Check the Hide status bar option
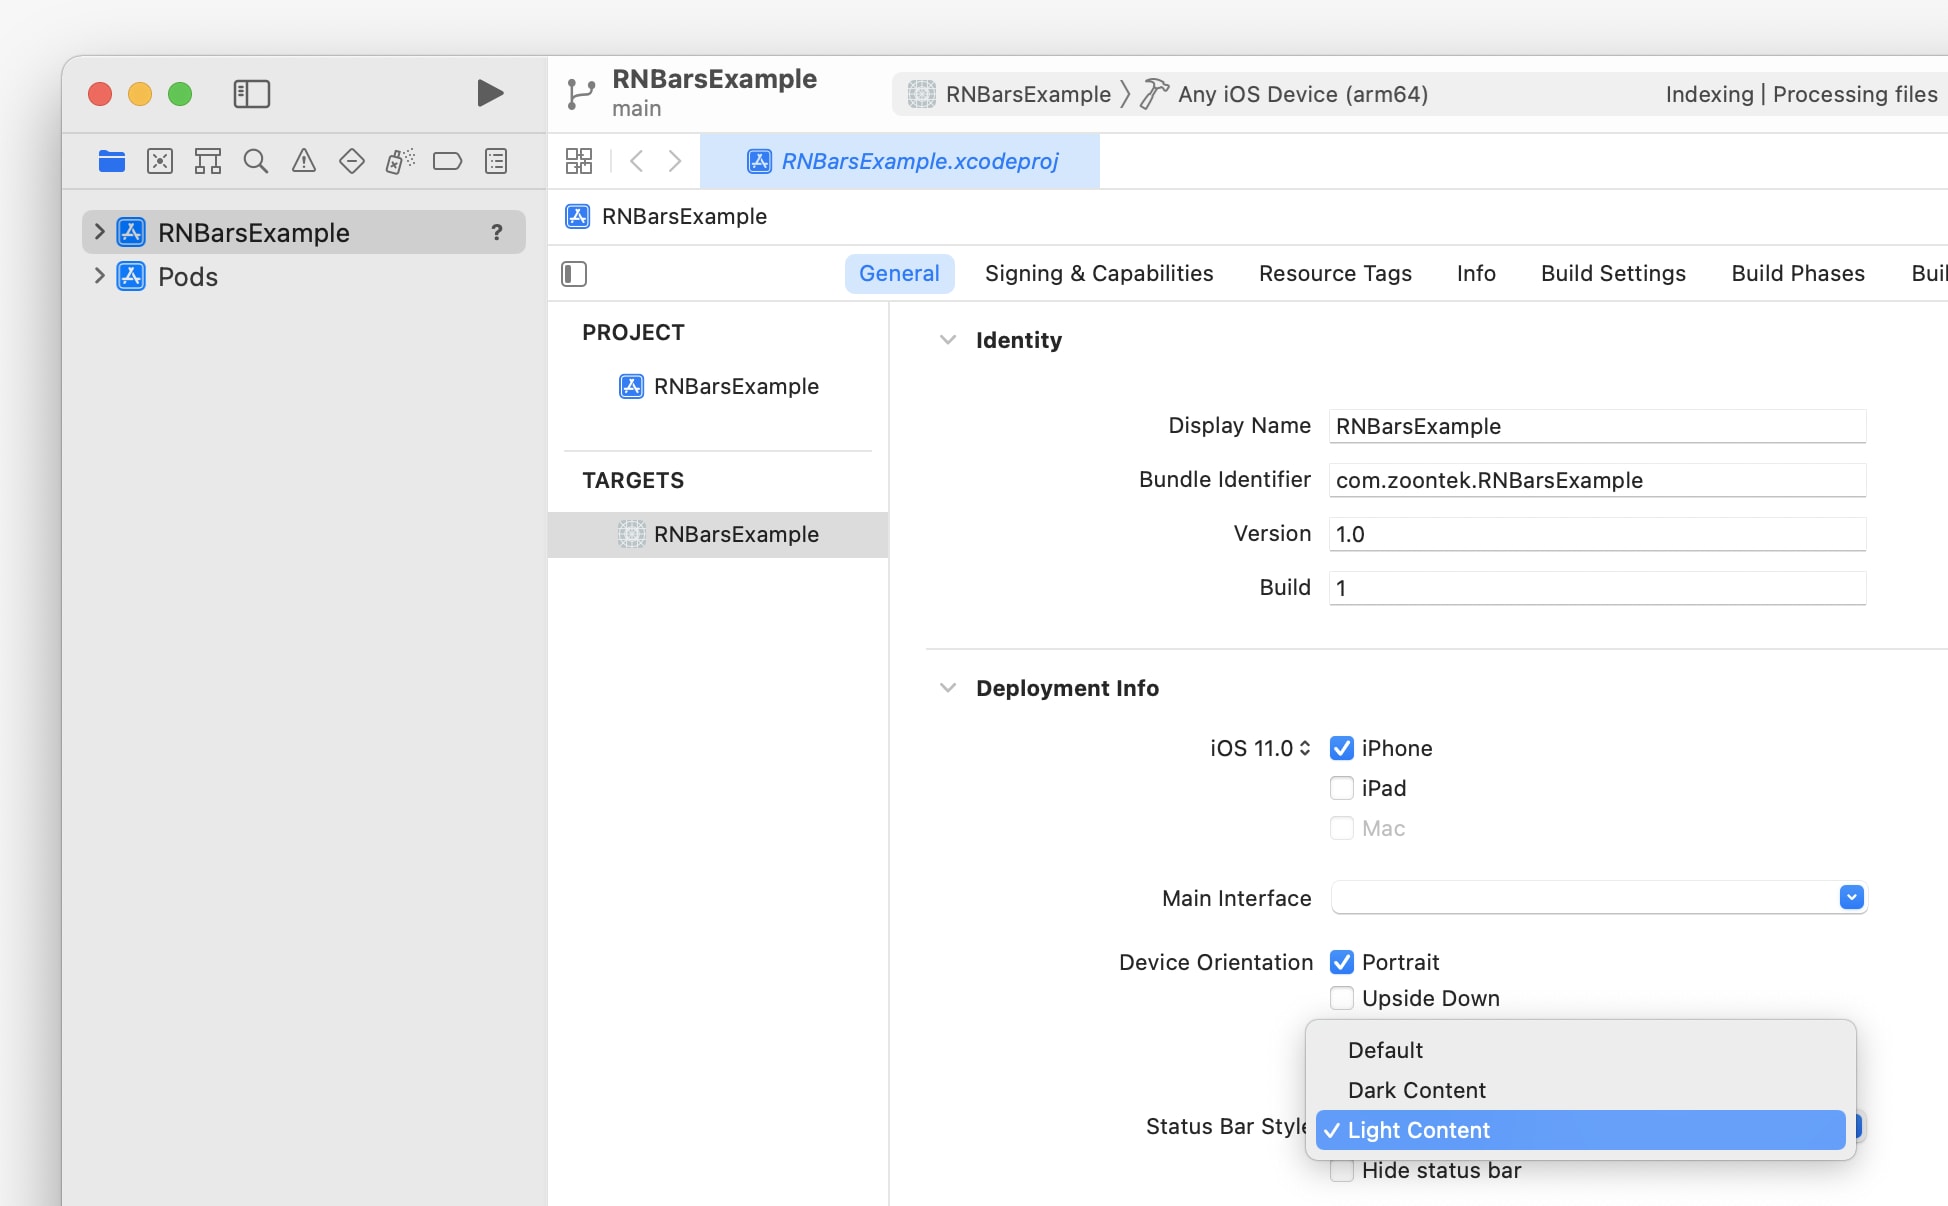This screenshot has width=1948, height=1206. (x=1342, y=1169)
